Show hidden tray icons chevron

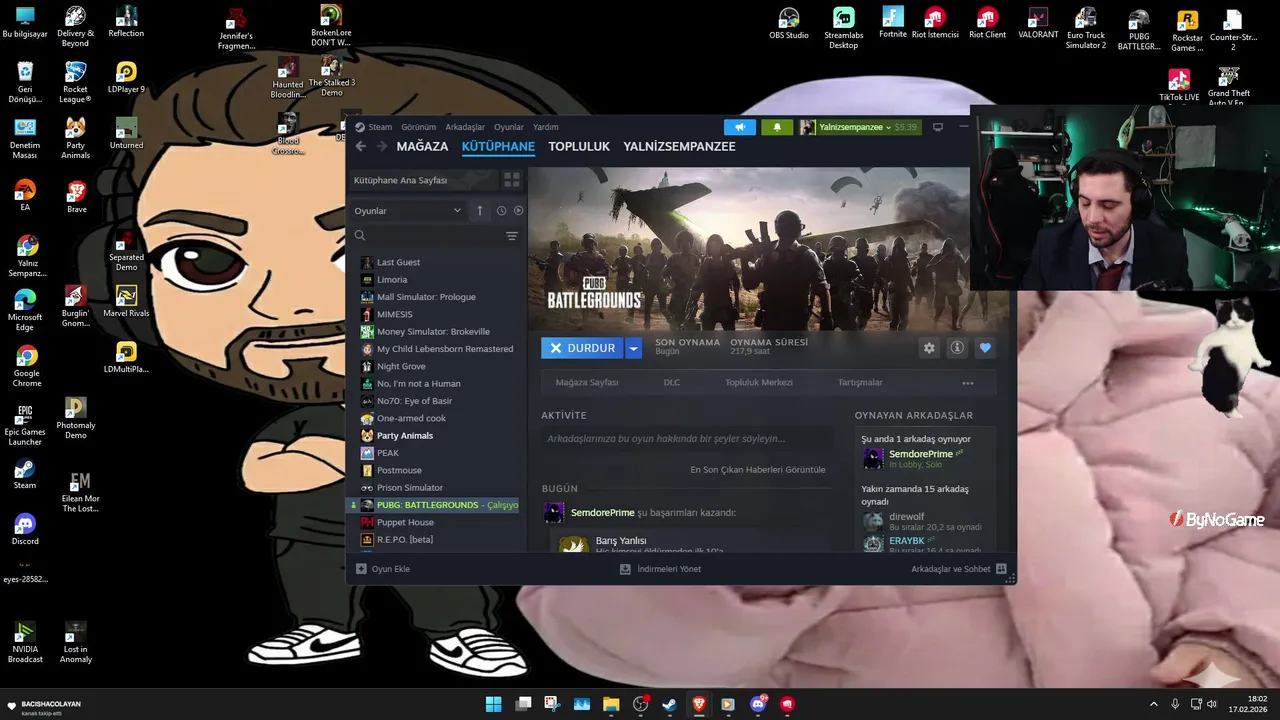1153,704
